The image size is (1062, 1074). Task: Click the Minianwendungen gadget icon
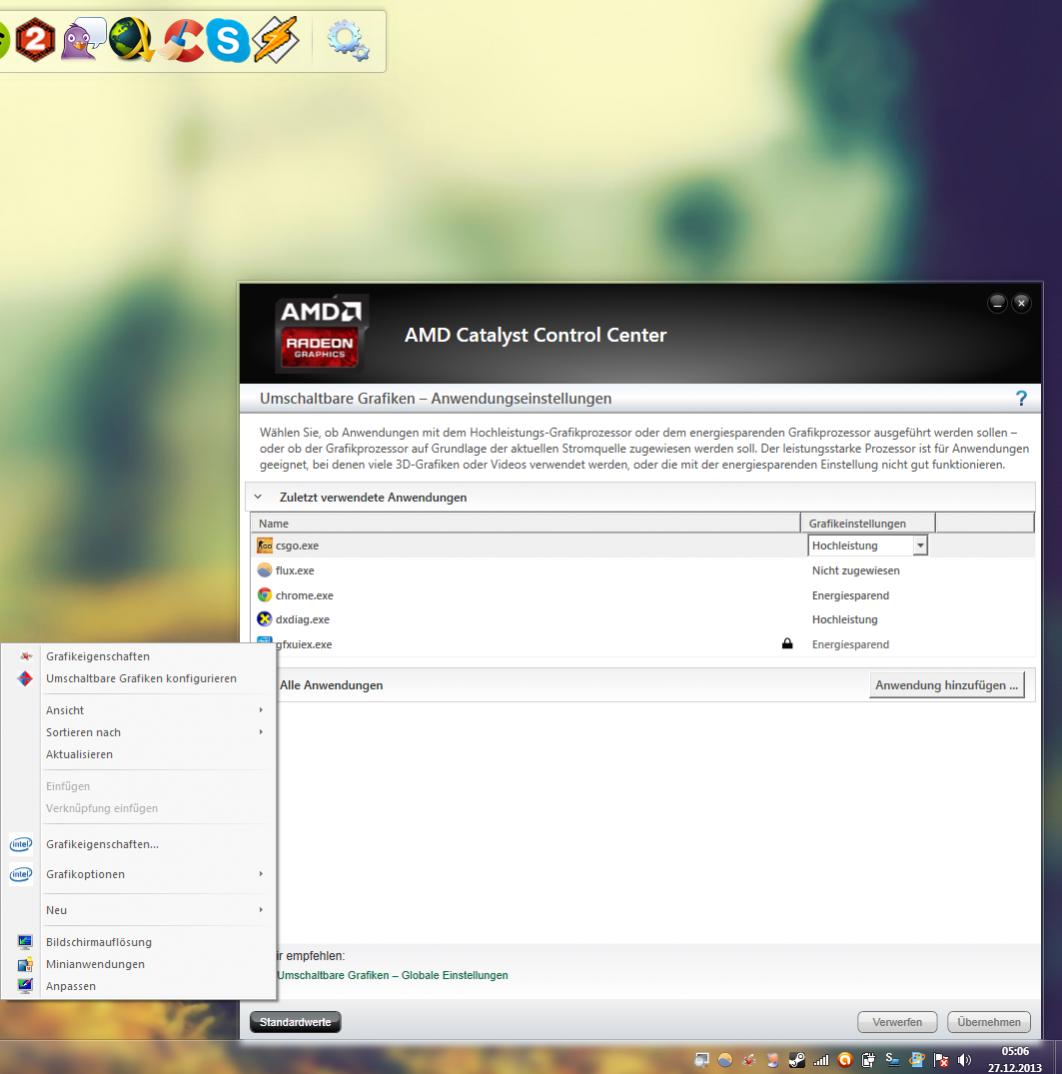(x=25, y=964)
